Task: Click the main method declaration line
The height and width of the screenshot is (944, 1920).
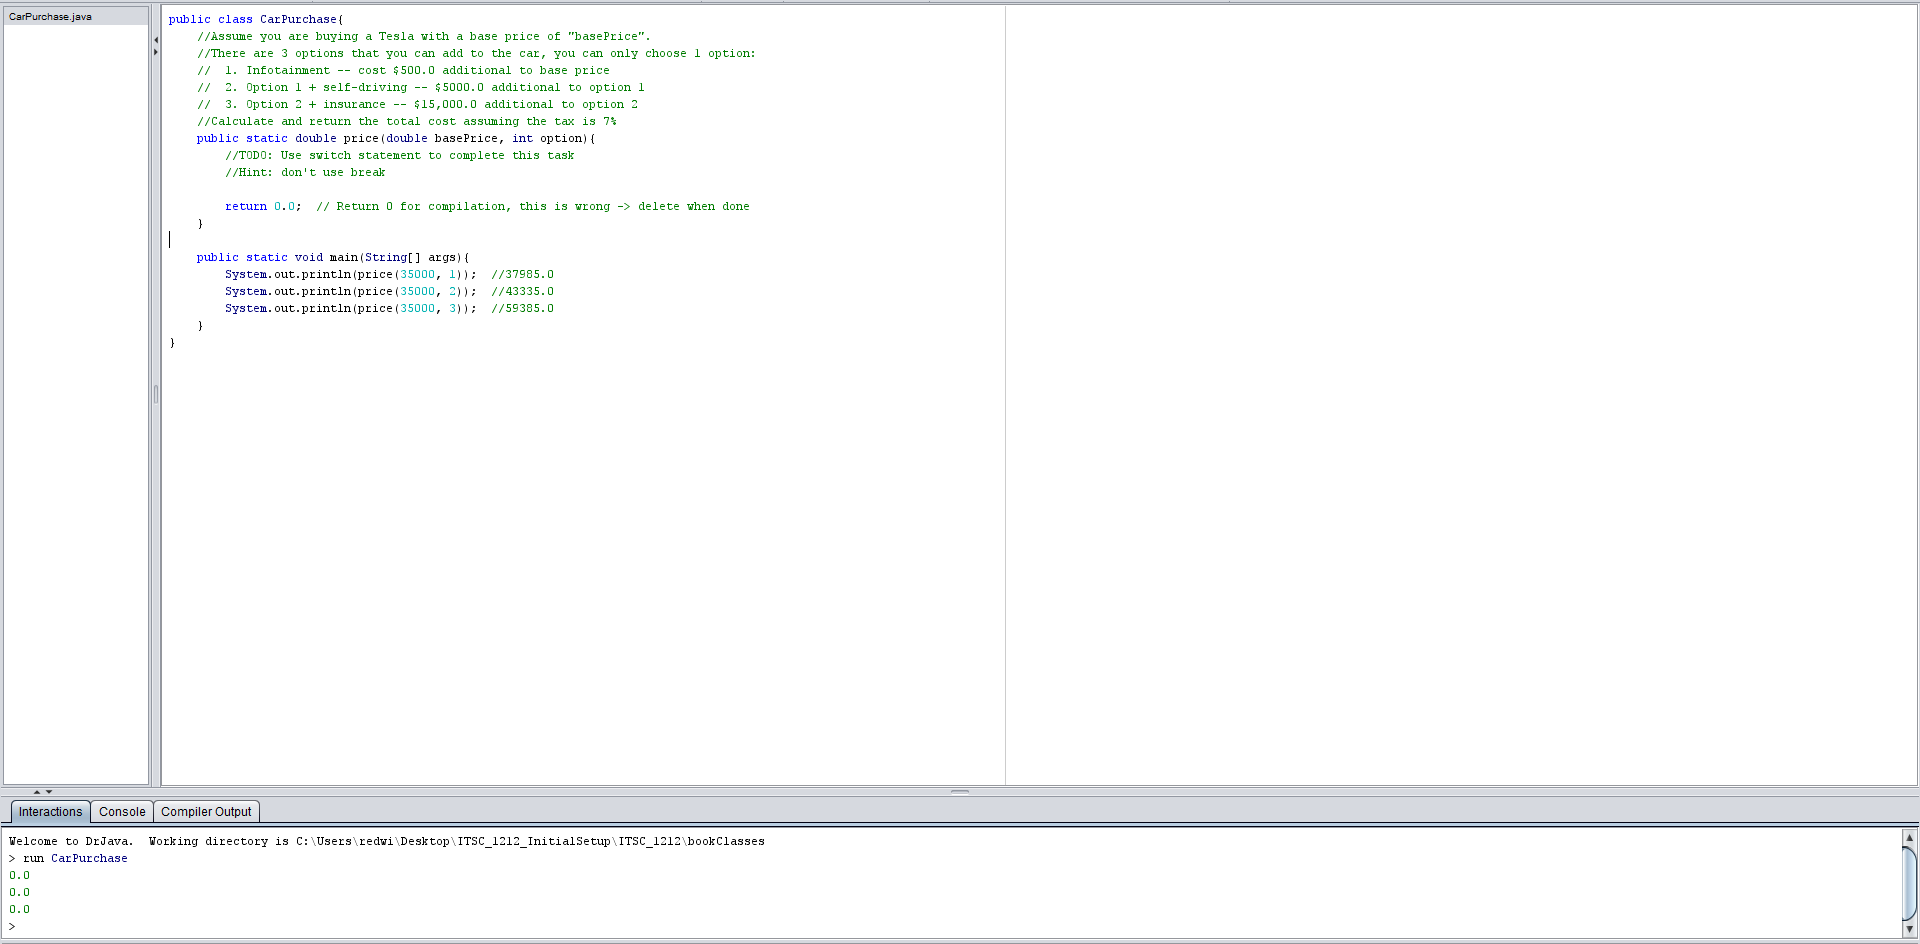Action: pyautogui.click(x=333, y=257)
